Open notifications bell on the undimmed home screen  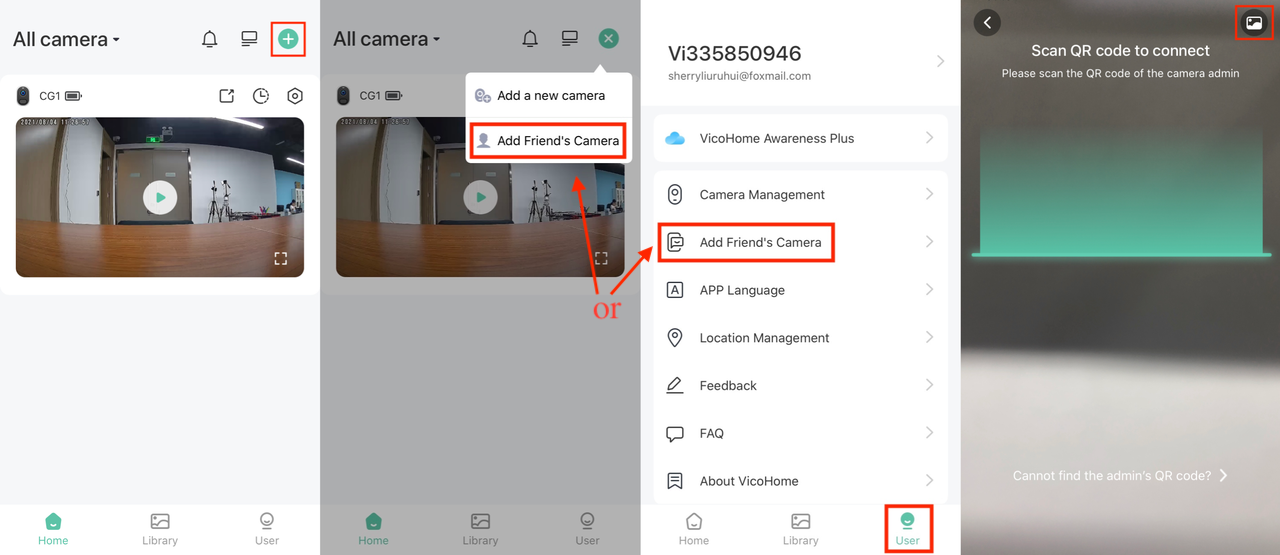[209, 39]
